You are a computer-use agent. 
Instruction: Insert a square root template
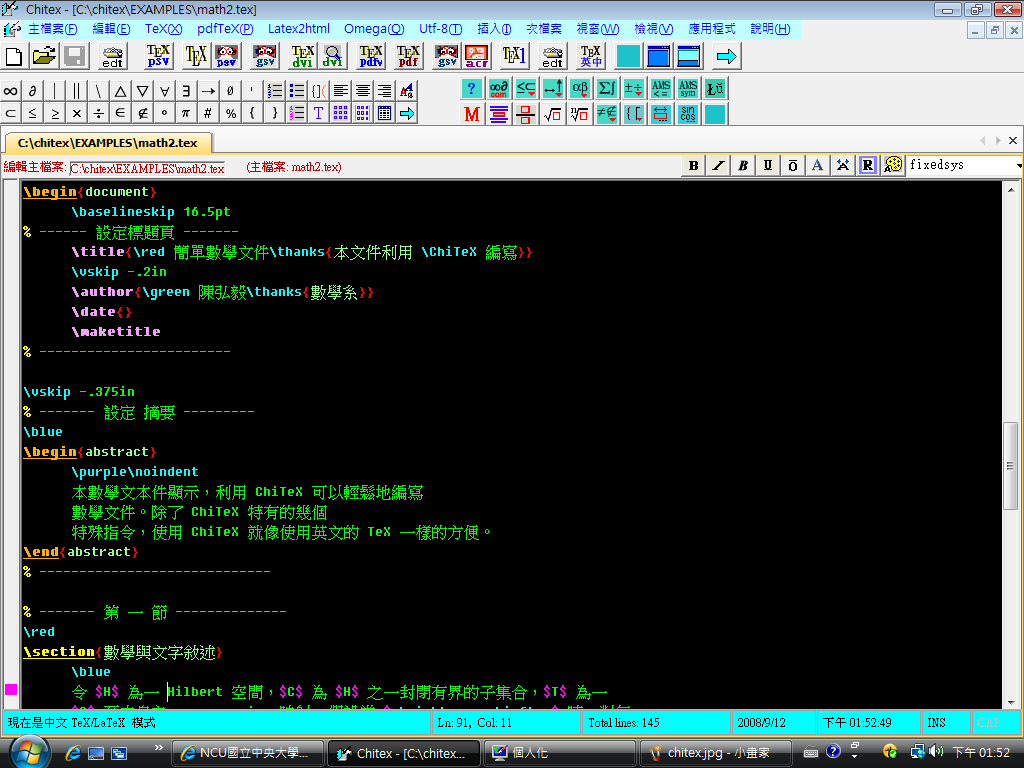(552, 114)
